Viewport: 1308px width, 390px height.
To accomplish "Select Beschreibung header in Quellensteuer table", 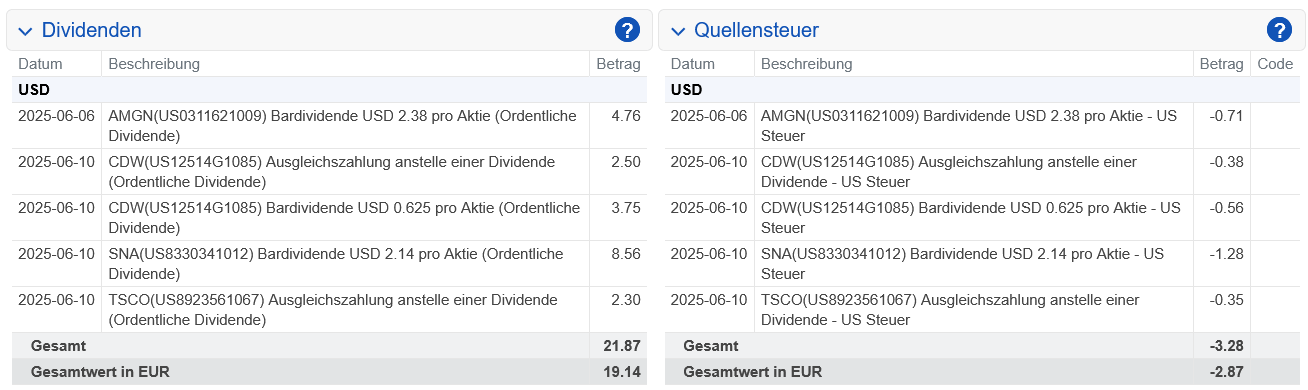I will [x=806, y=64].
